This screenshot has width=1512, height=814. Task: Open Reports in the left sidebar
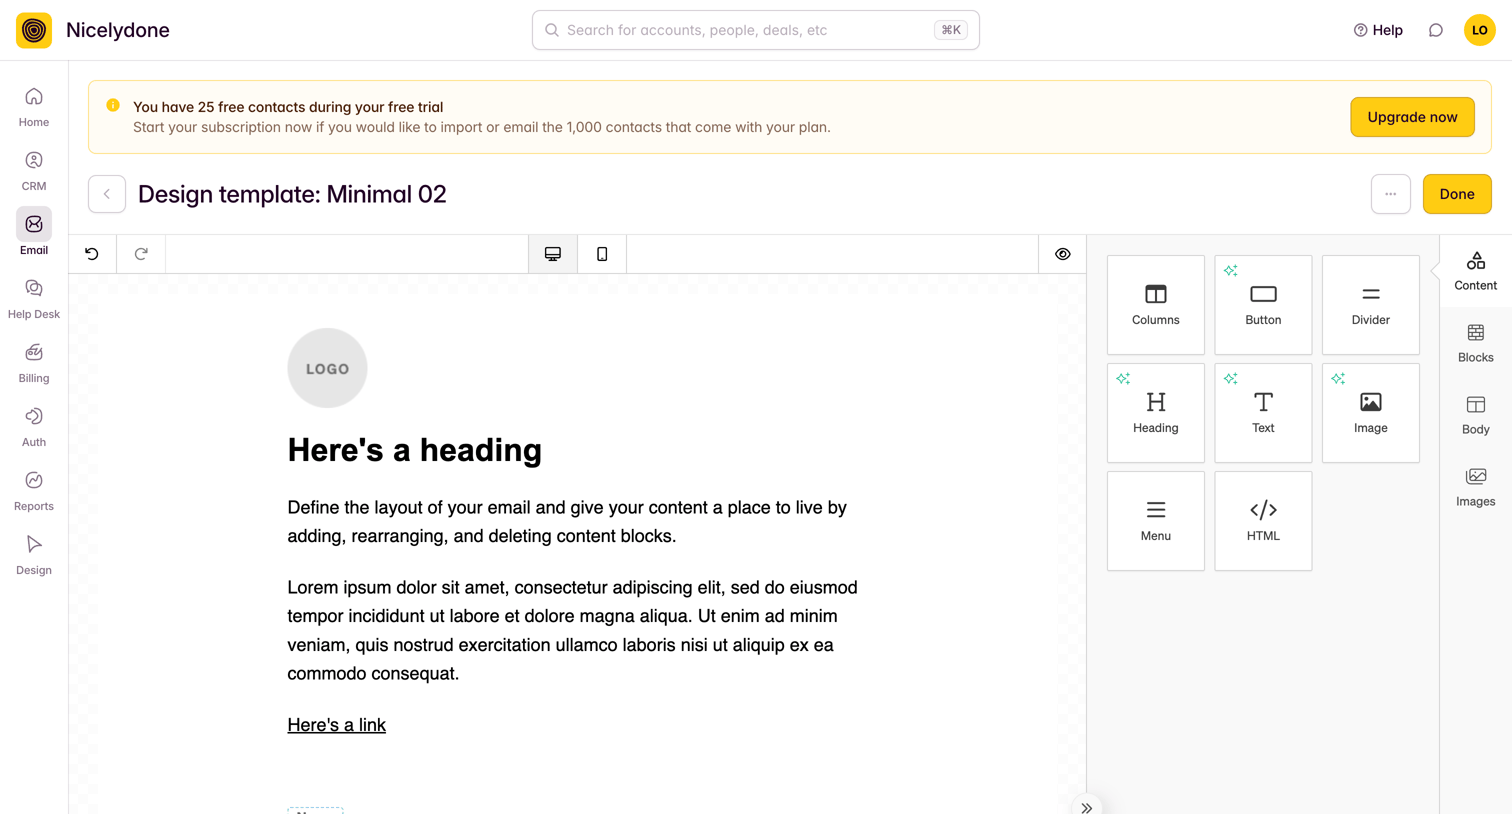coord(34,491)
